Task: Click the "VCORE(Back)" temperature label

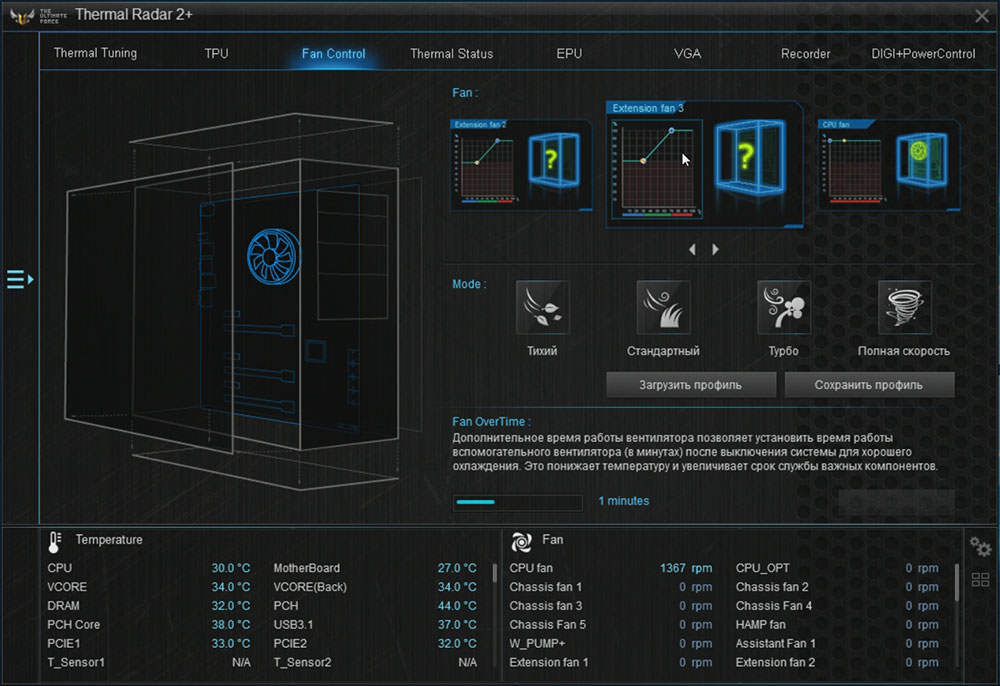Action: pos(310,587)
